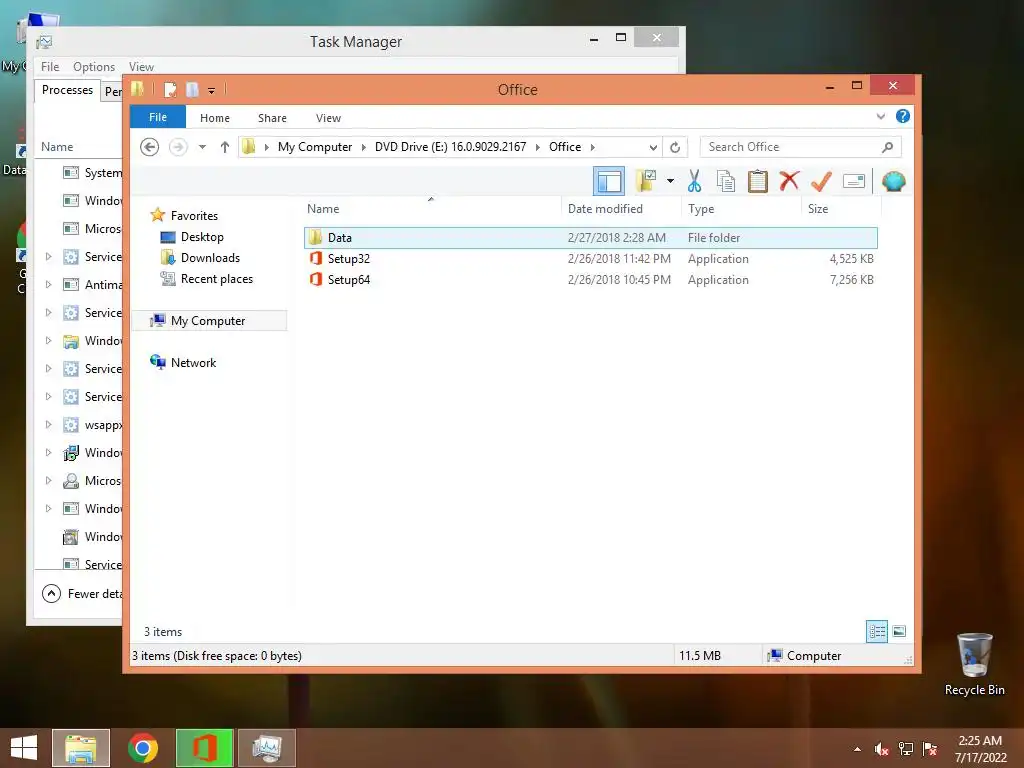Open Recent places in navigation pane
Image resolution: width=1024 pixels, height=768 pixels.
point(216,279)
